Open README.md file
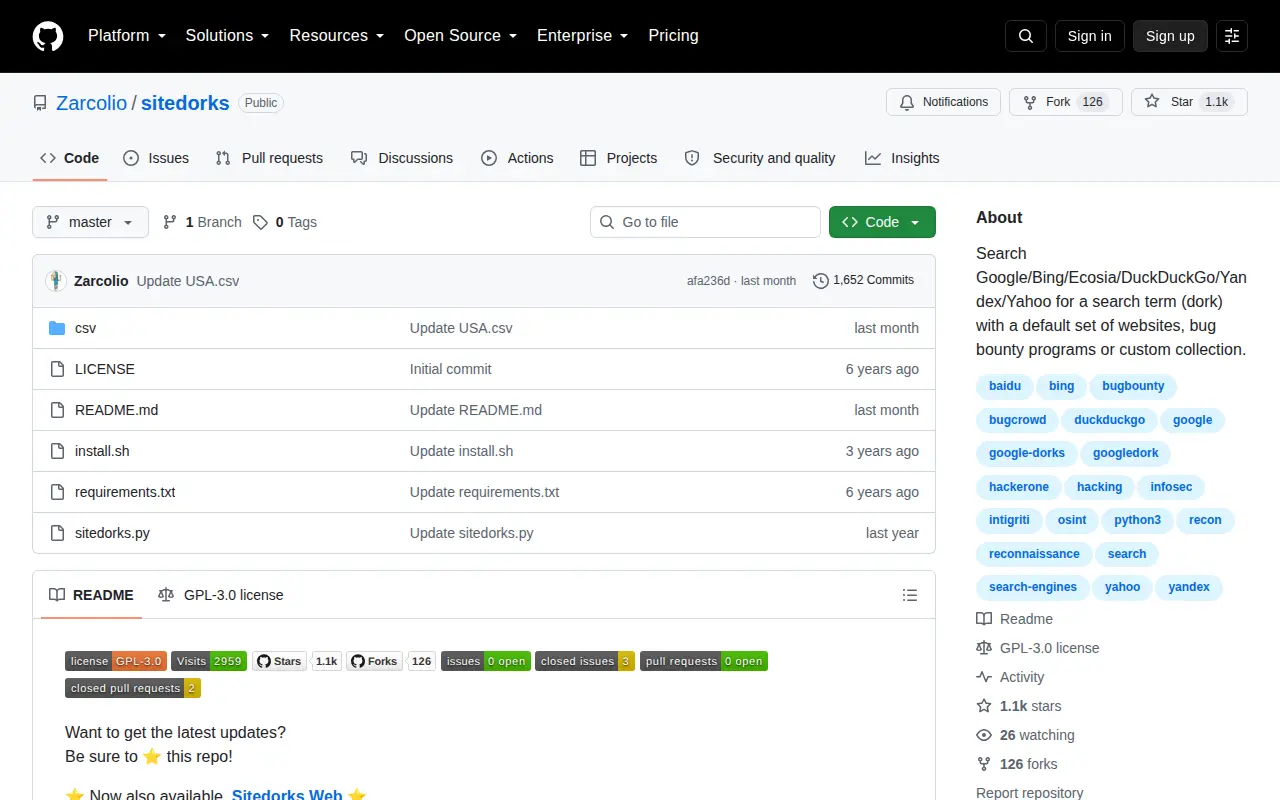1280x800 pixels. (x=116, y=410)
